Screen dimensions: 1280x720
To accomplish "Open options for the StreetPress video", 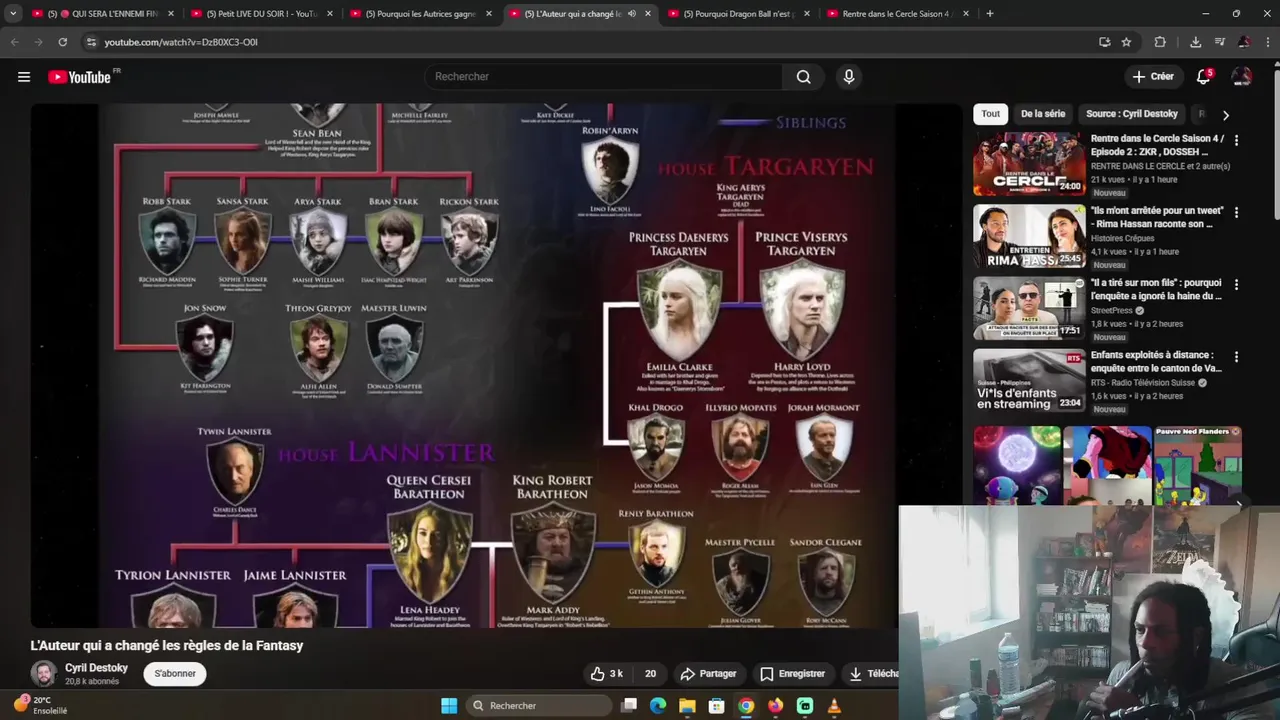I will 1236,285.
